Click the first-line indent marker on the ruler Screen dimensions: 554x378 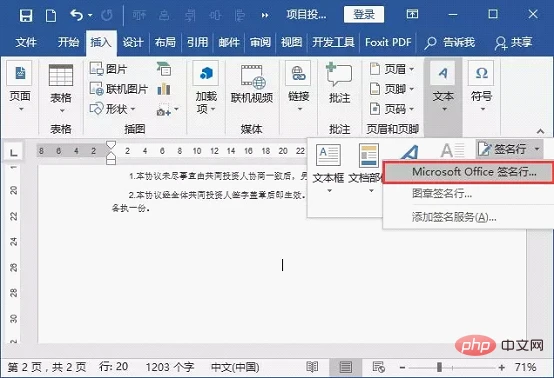point(111,146)
